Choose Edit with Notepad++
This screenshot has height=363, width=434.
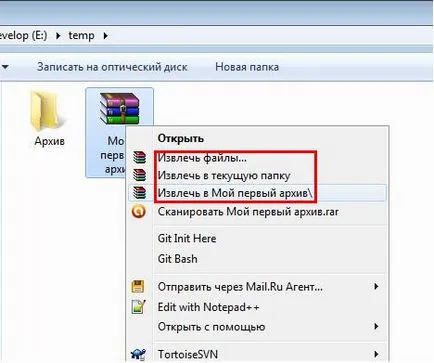coord(257,307)
